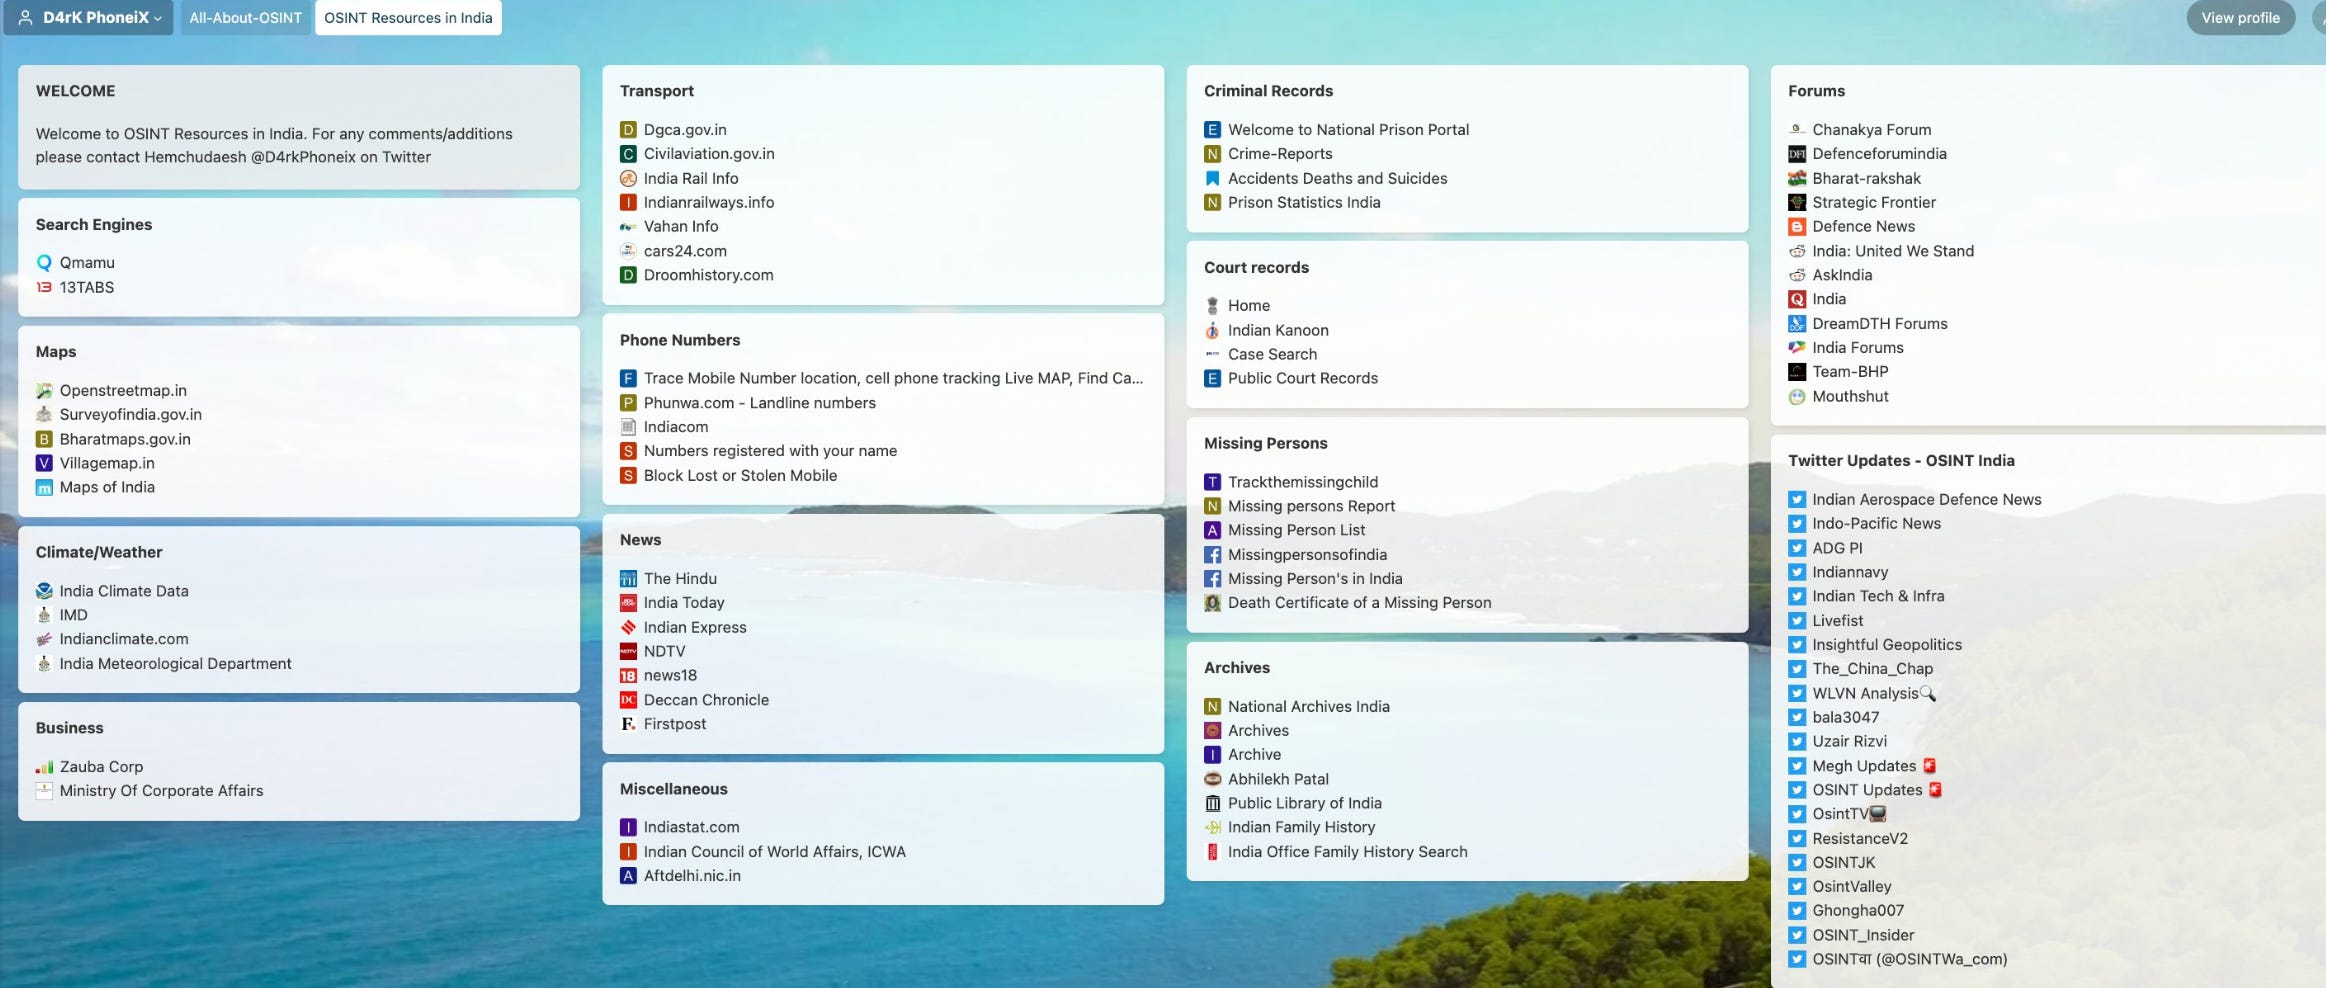Click the 13TABS favicon icon
The height and width of the screenshot is (988, 2326).
(x=44, y=287)
